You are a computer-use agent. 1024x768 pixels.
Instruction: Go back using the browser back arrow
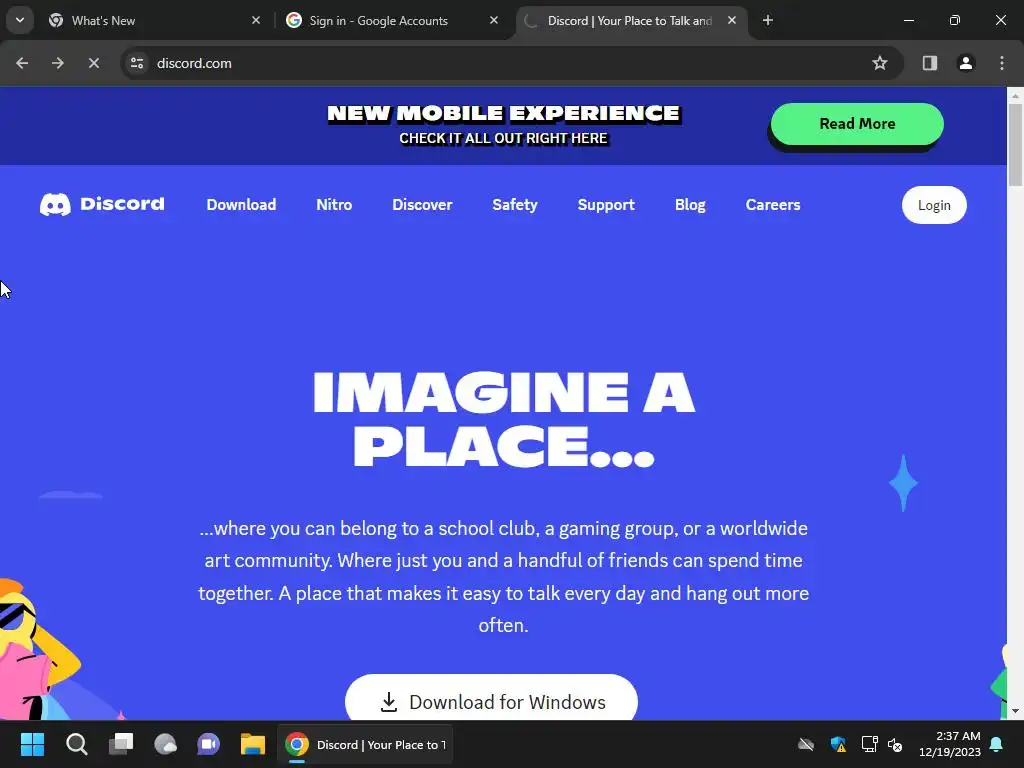click(x=22, y=63)
